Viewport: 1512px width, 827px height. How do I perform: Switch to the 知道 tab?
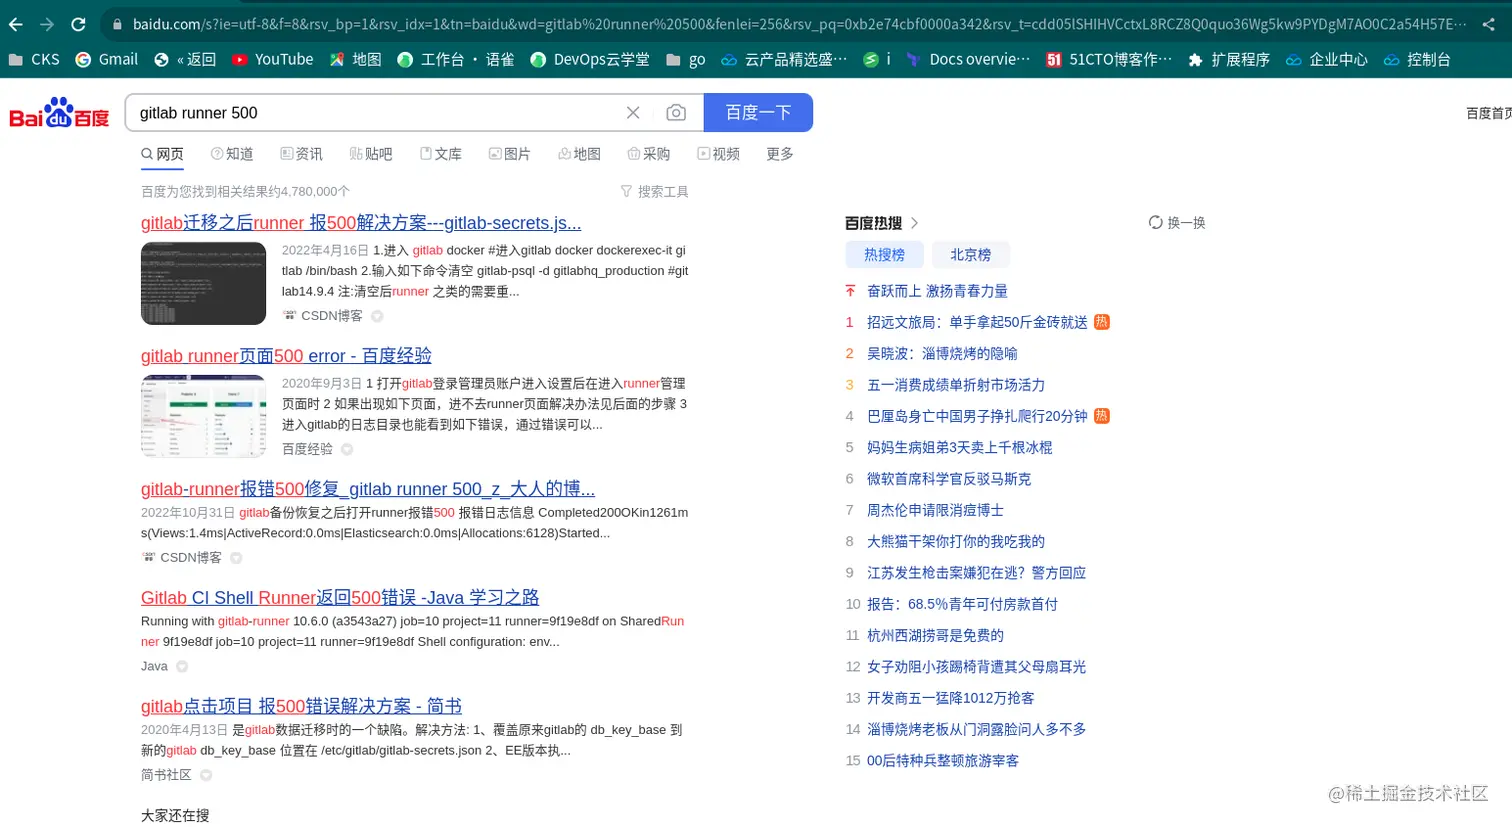[x=232, y=154]
